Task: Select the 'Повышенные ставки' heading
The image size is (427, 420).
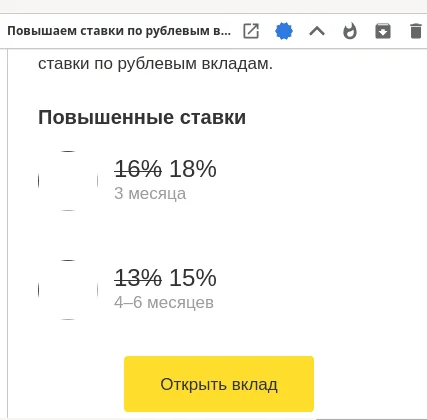Action: (142, 117)
